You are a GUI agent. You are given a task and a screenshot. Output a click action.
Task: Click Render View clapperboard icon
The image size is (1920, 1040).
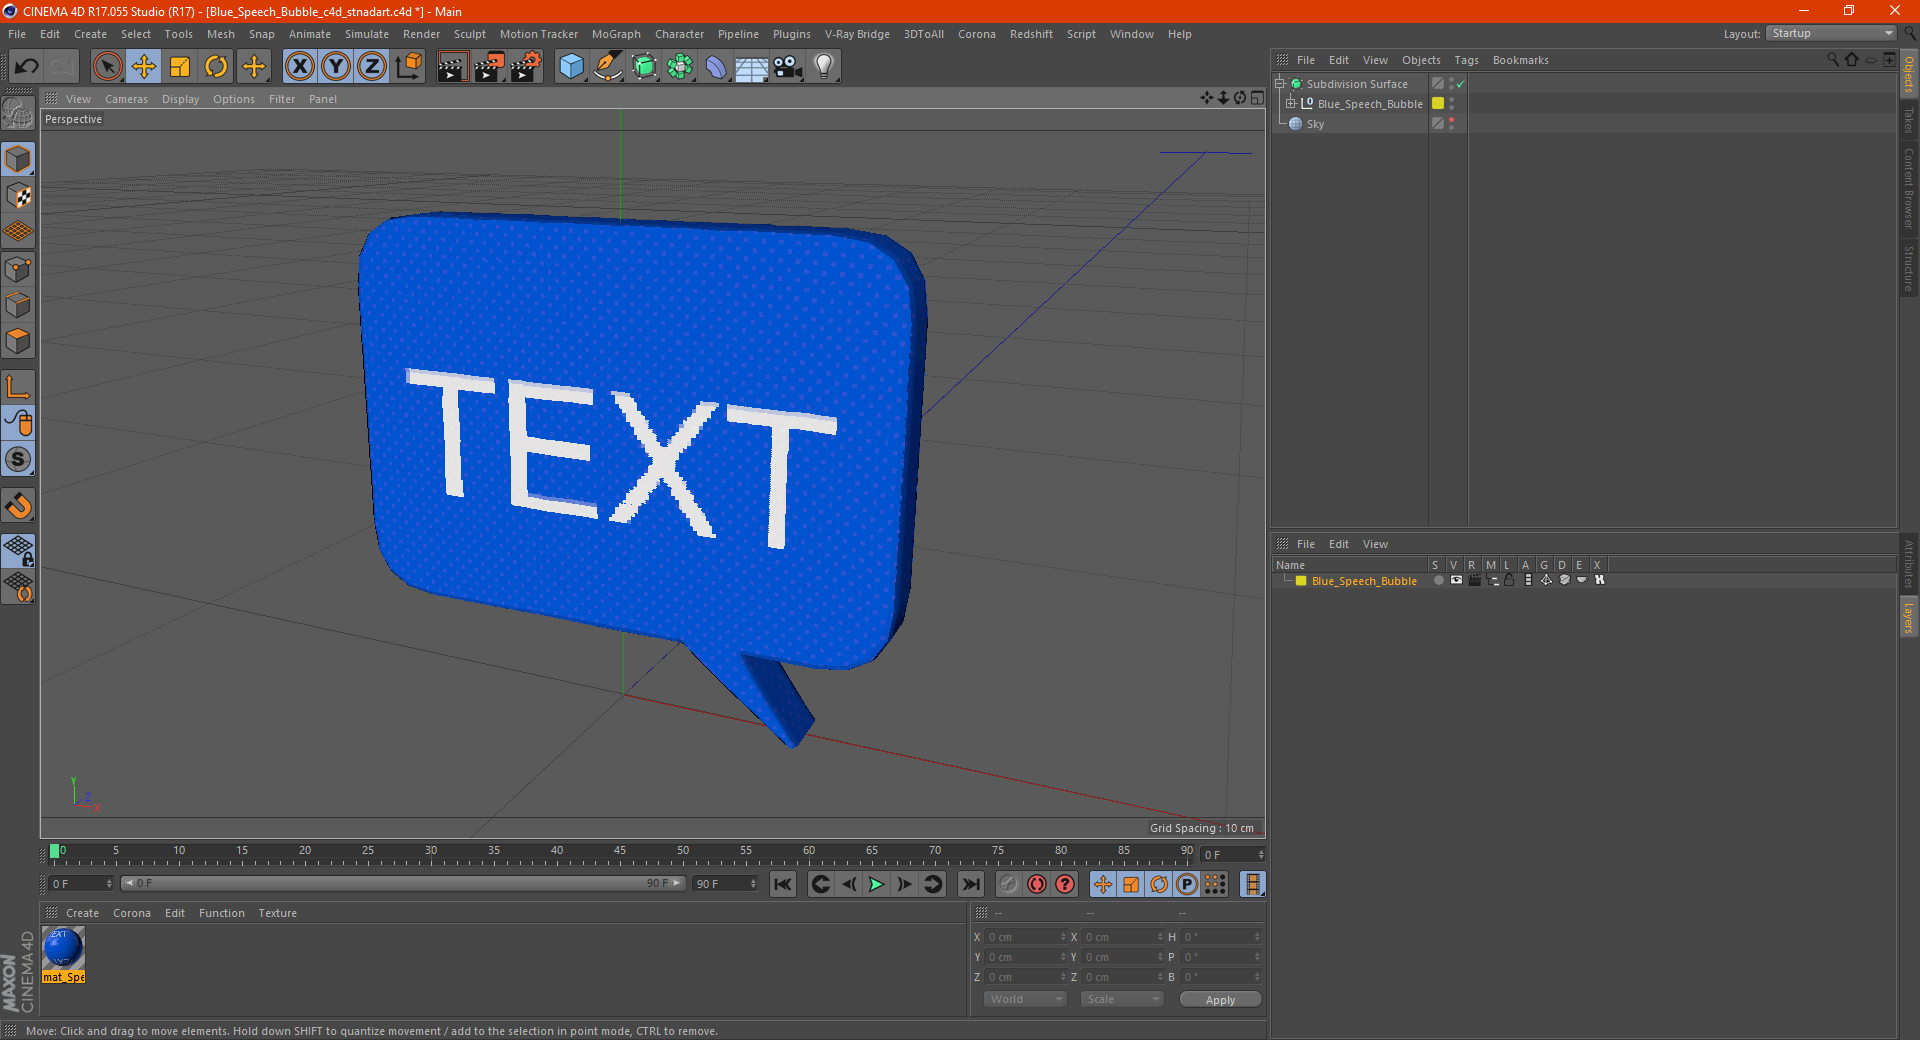point(452,67)
